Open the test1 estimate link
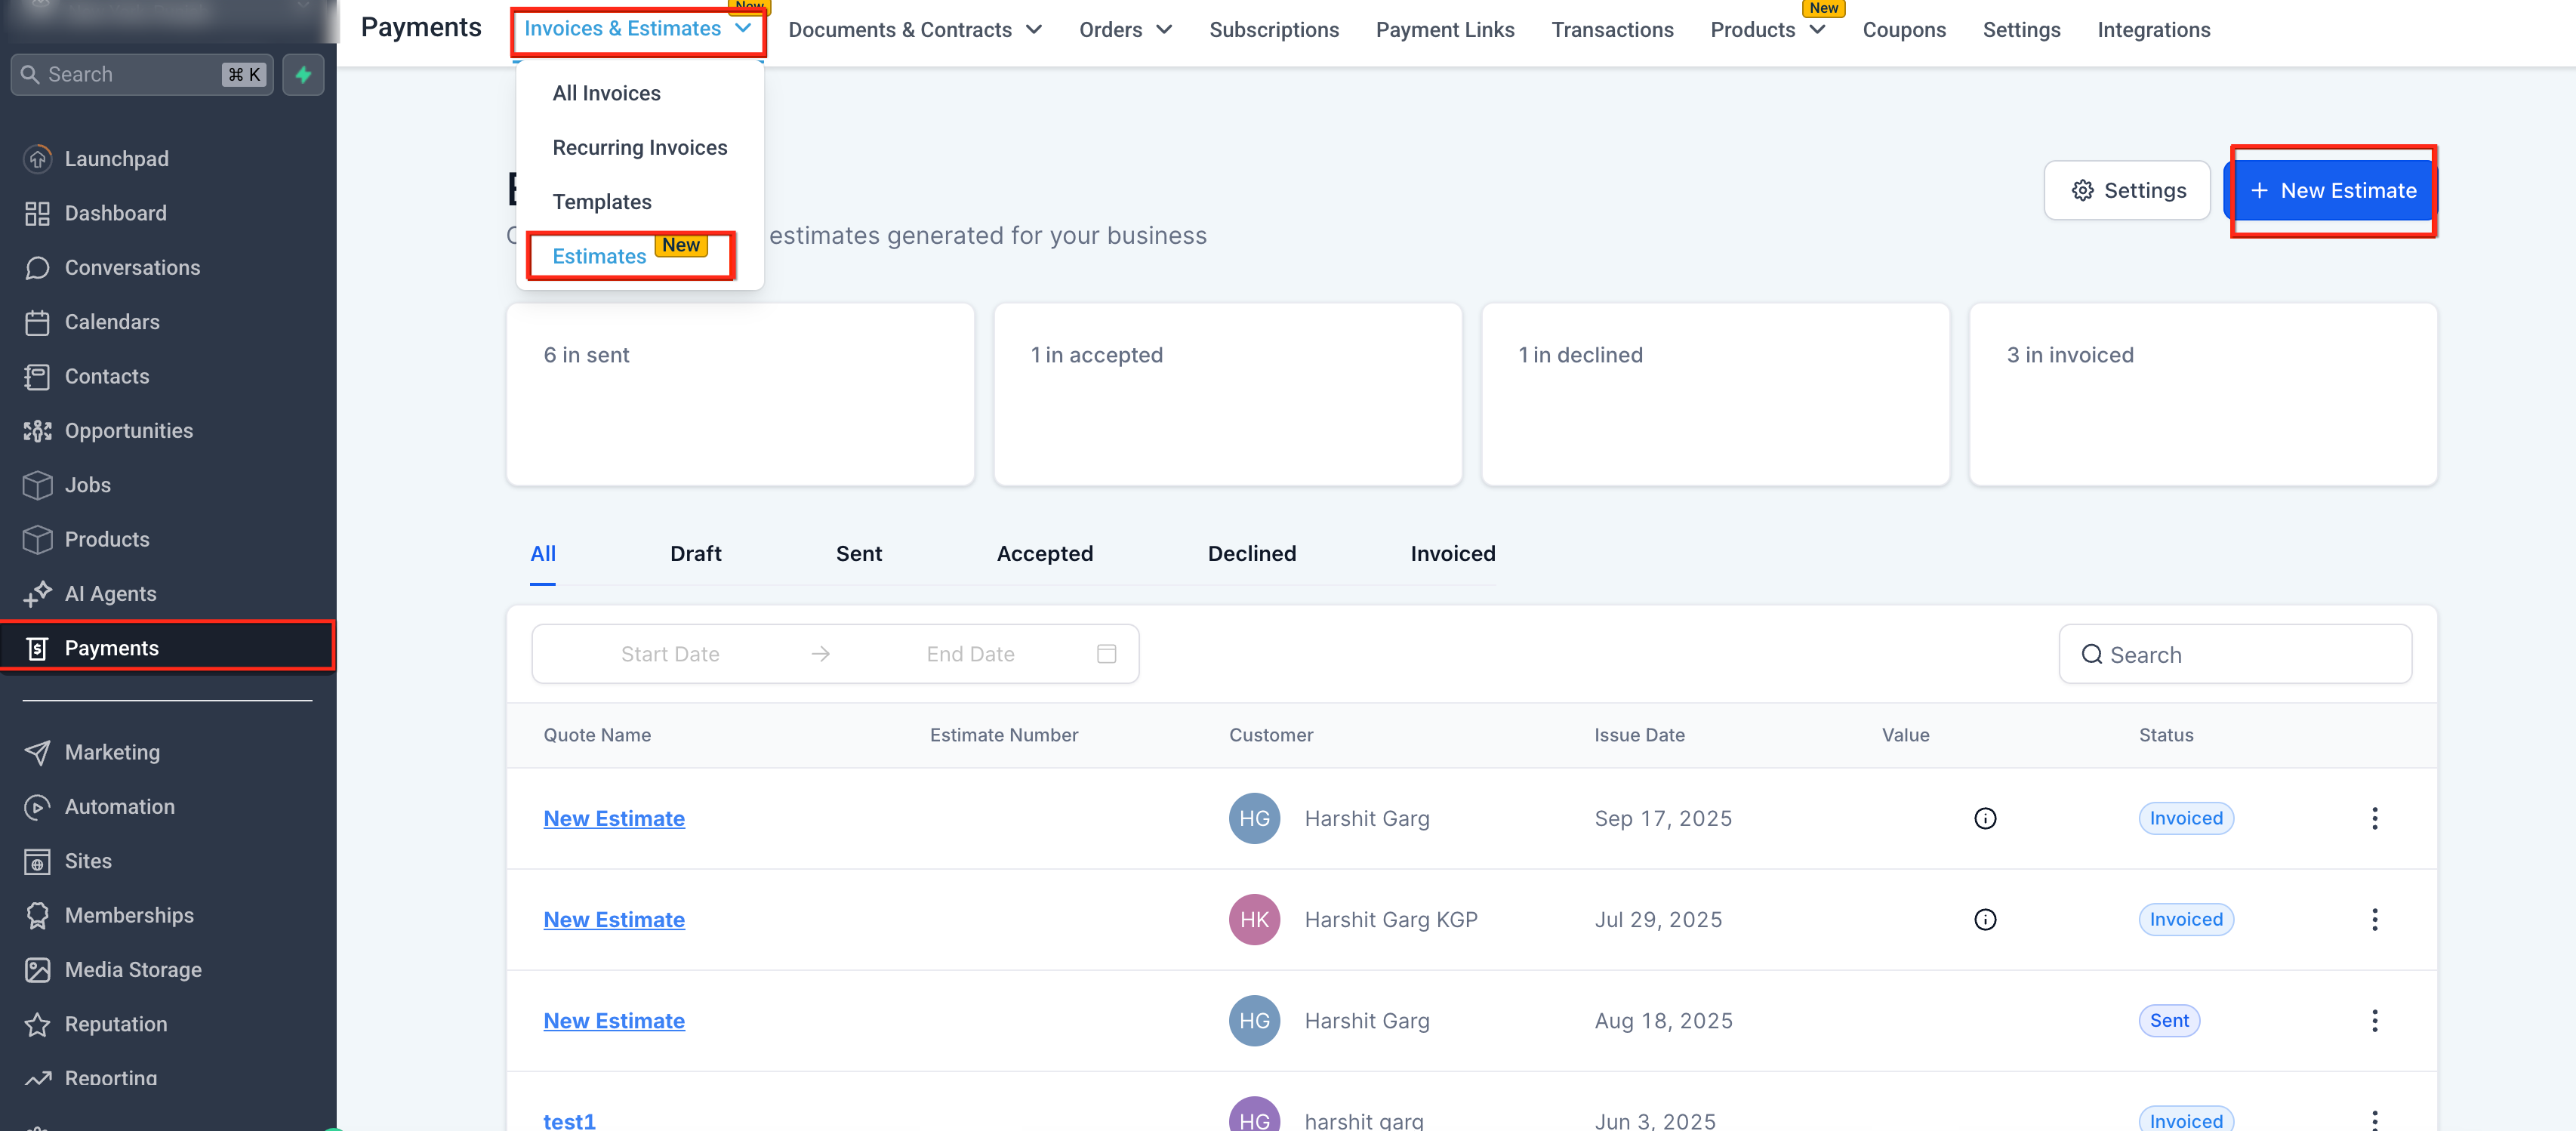 (x=569, y=1121)
